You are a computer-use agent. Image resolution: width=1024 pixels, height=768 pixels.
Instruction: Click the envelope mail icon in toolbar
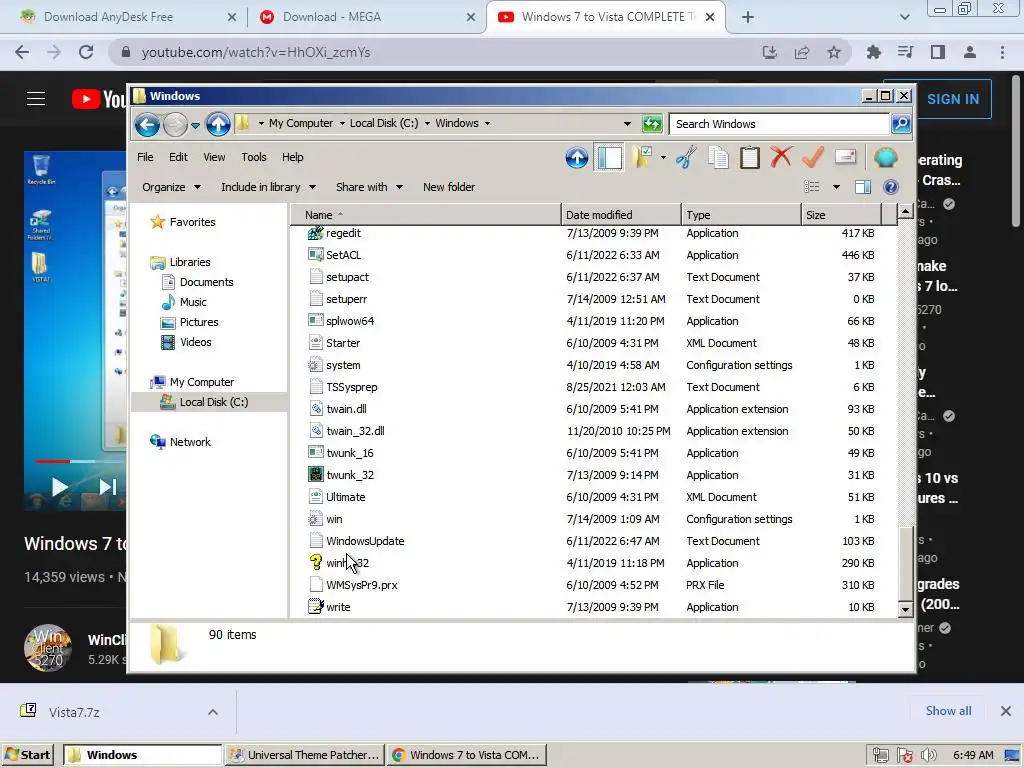pyautogui.click(x=846, y=156)
